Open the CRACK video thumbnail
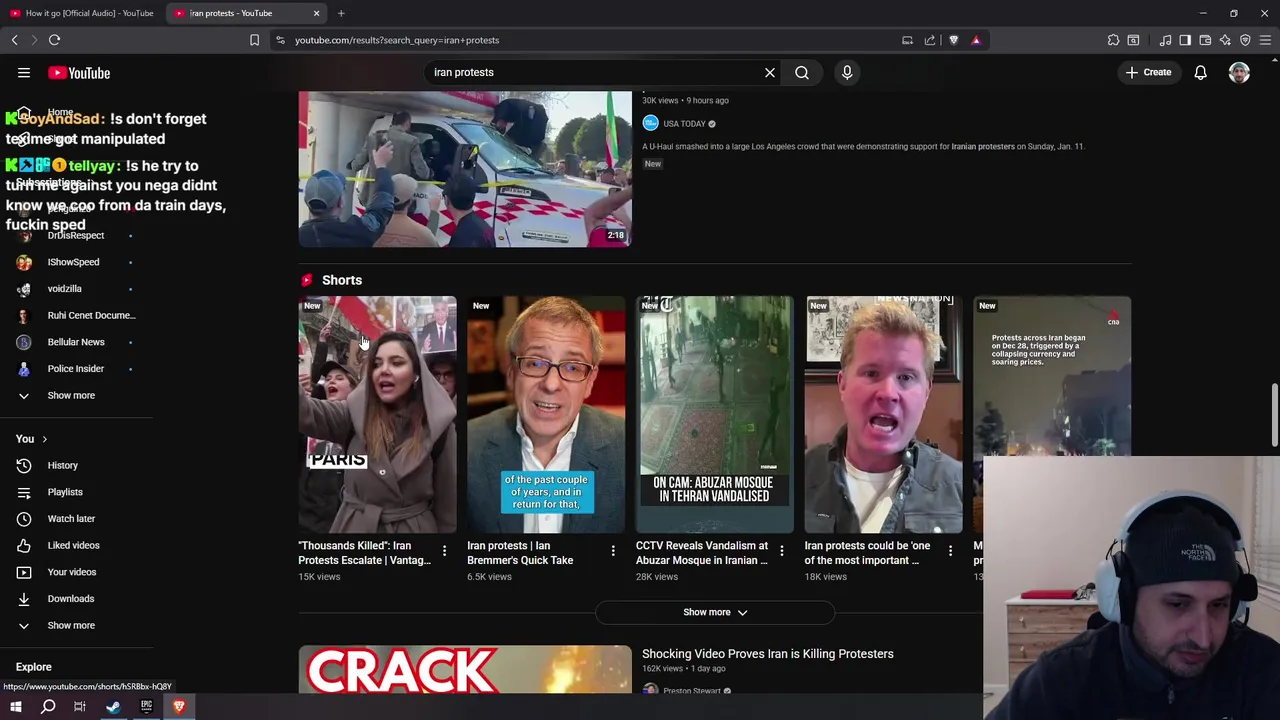 tap(465, 669)
